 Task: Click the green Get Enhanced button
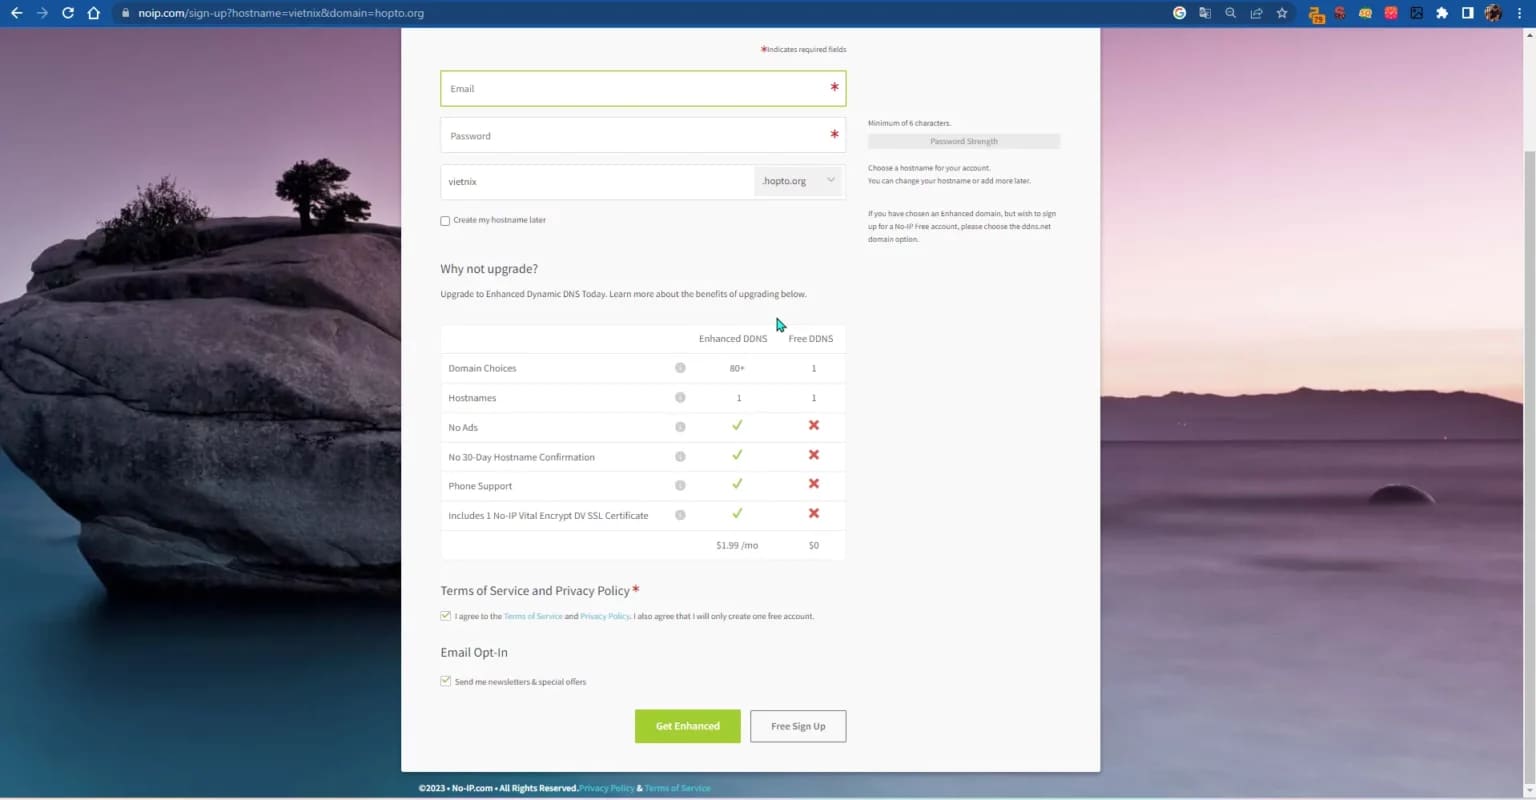pos(688,726)
